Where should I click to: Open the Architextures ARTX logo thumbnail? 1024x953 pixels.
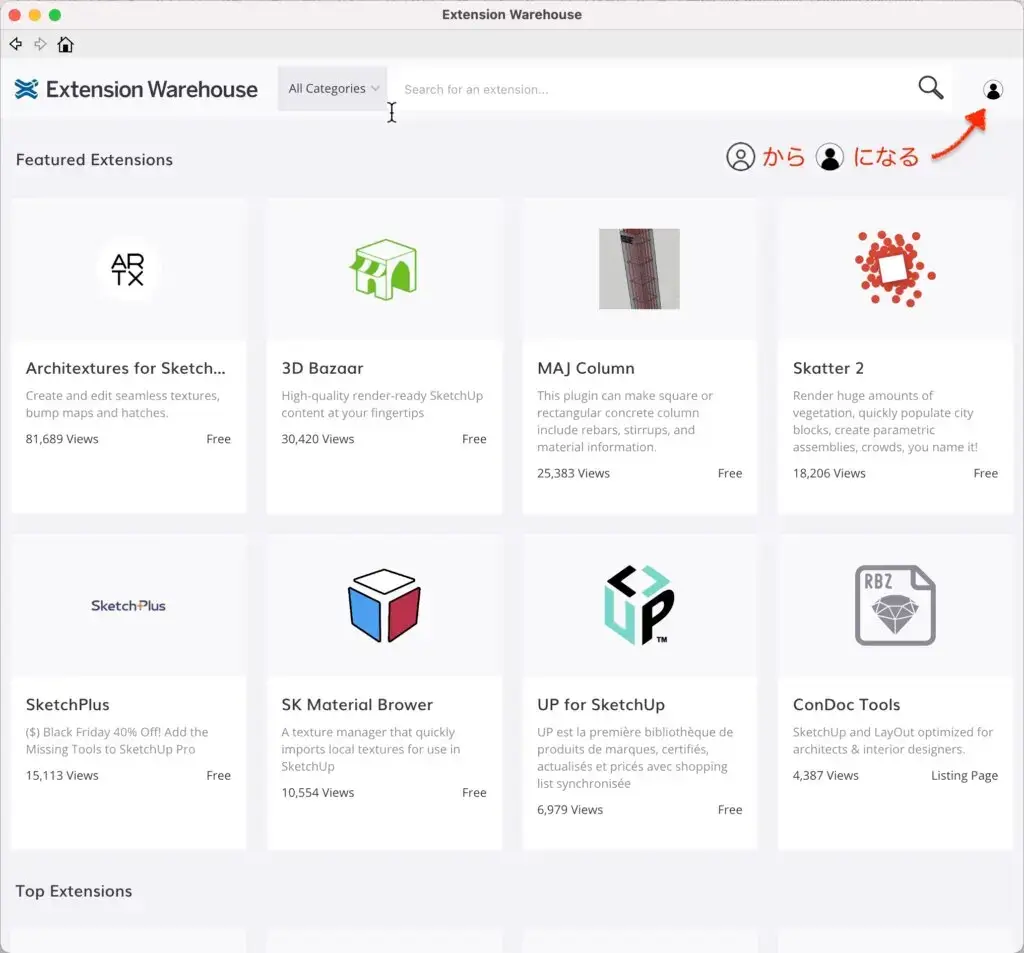127,269
